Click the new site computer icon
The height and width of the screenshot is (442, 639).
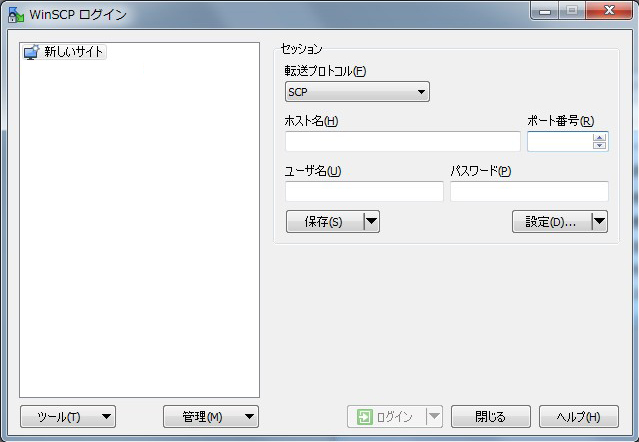[31, 52]
